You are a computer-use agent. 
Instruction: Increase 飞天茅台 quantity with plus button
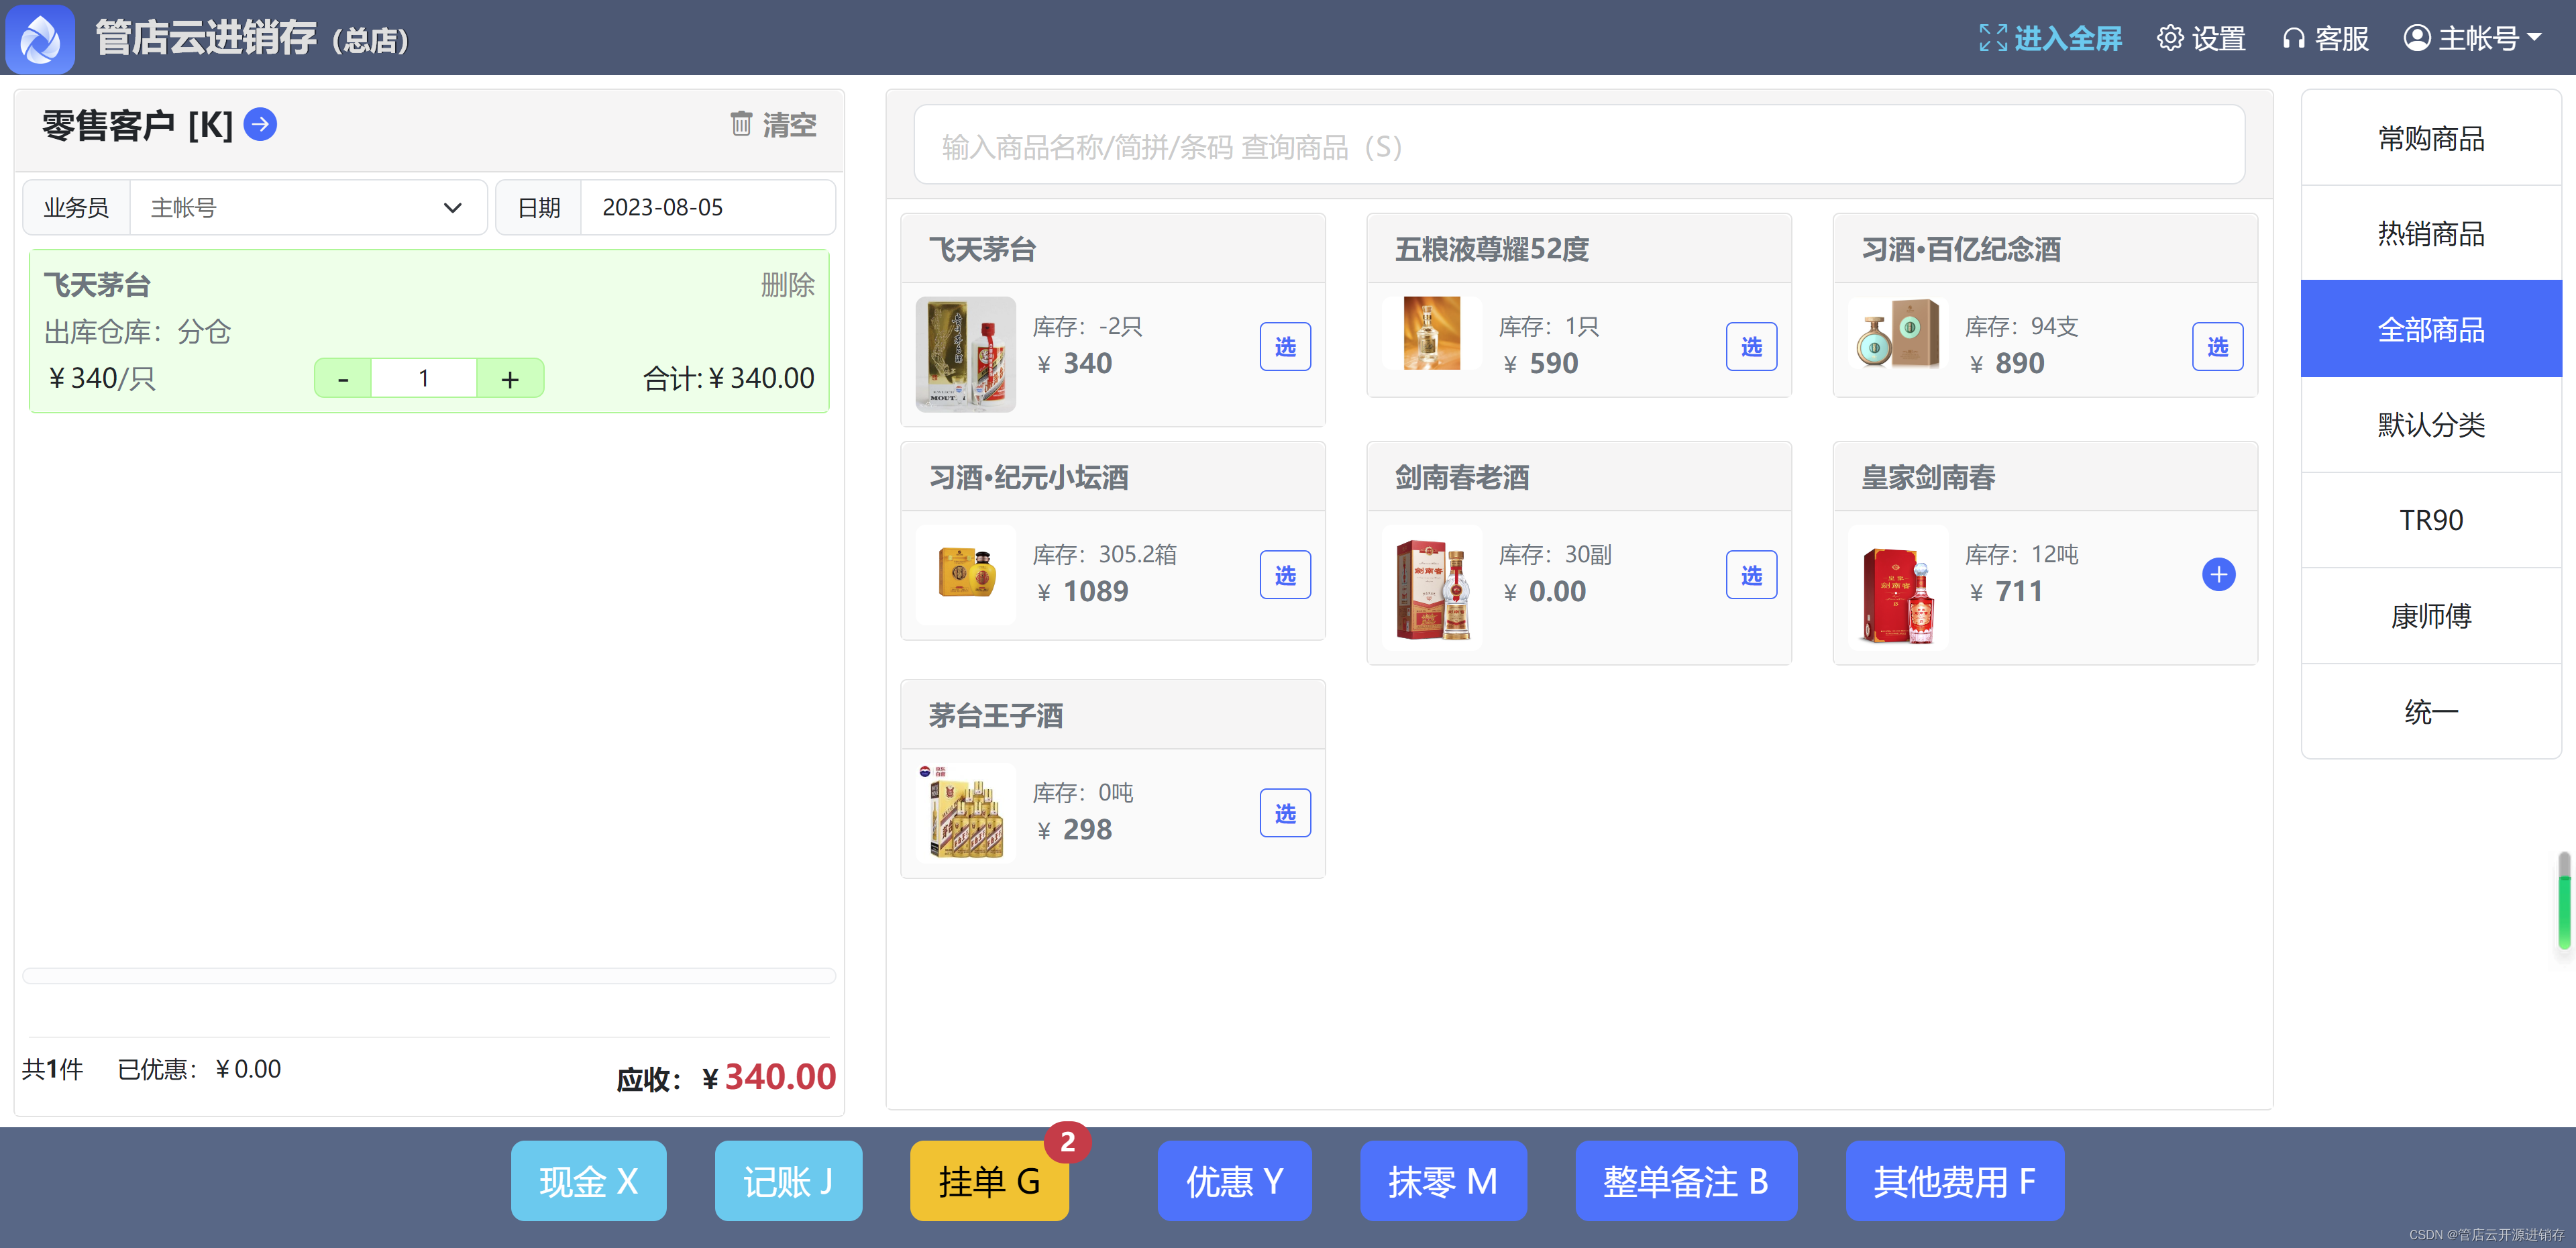pos(510,379)
